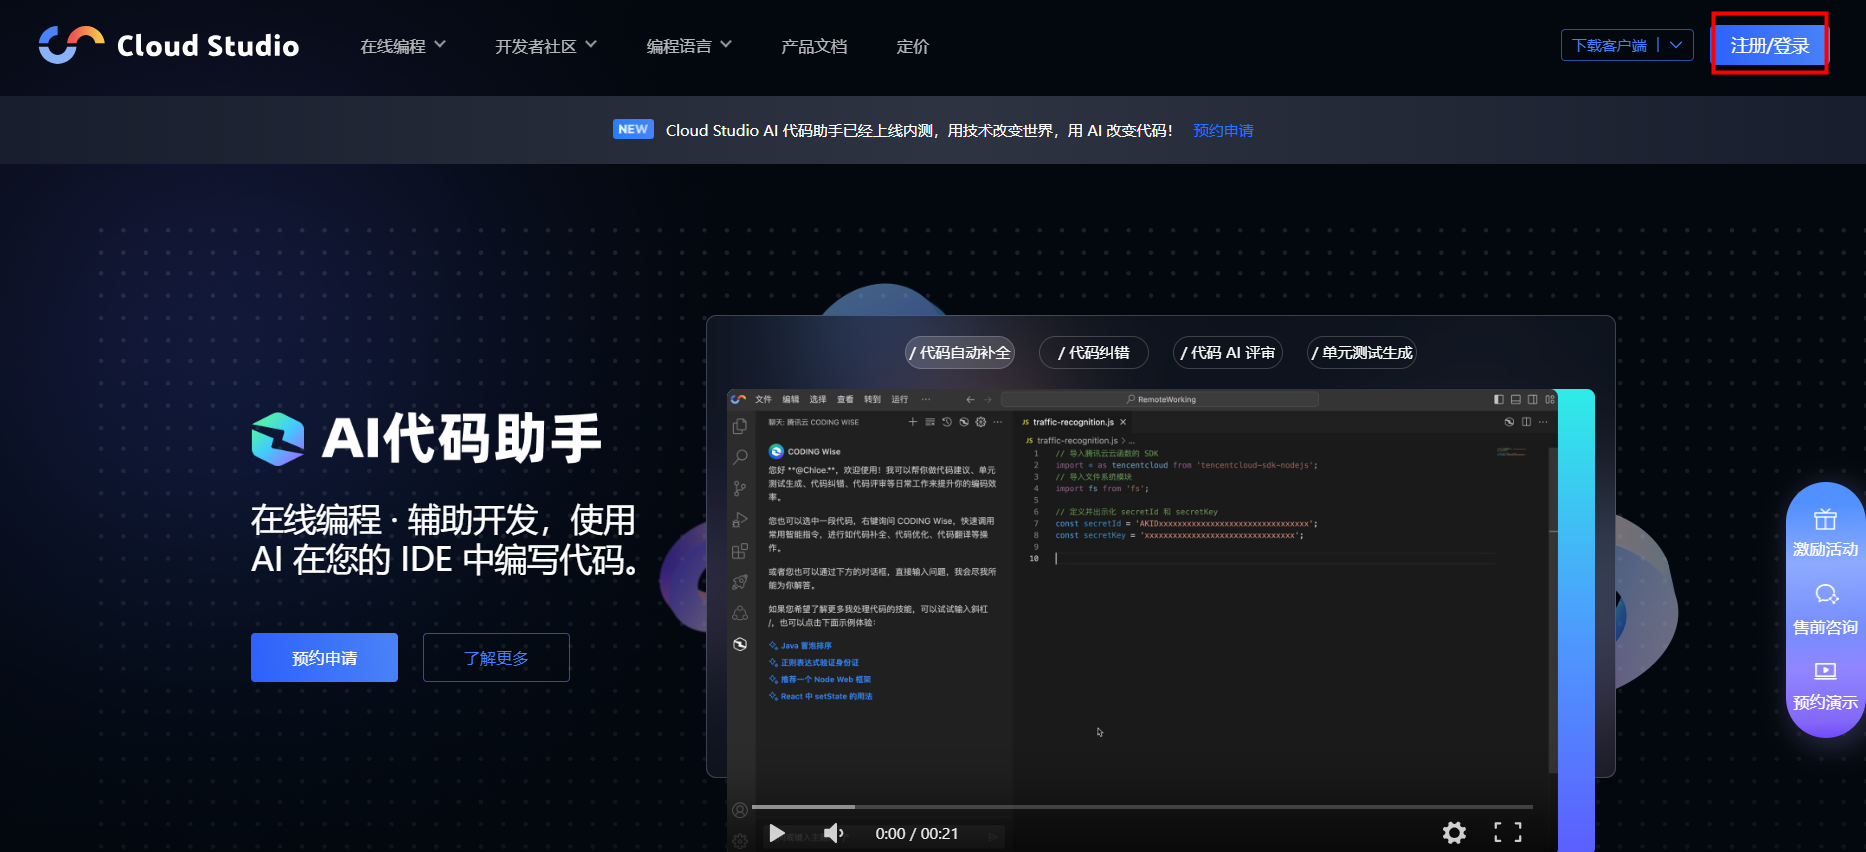Expand the 开发者社区 menu
The height and width of the screenshot is (852, 1866).
[x=546, y=46]
